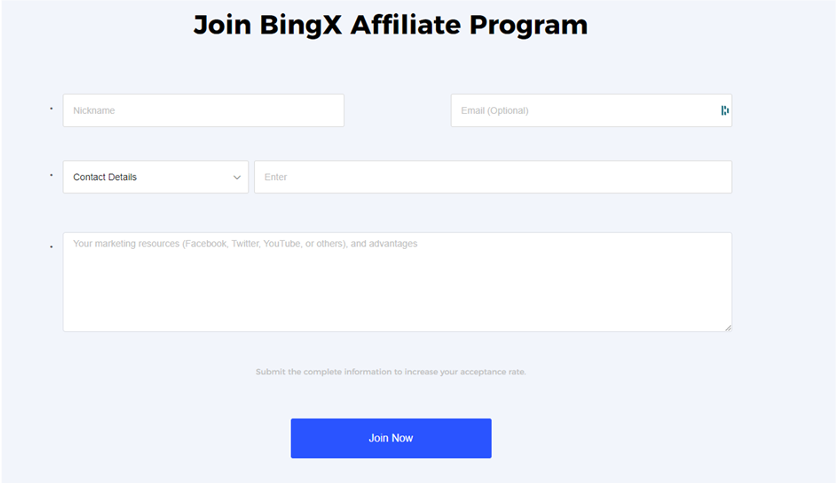Click the 'Enter' contact input box

(493, 177)
